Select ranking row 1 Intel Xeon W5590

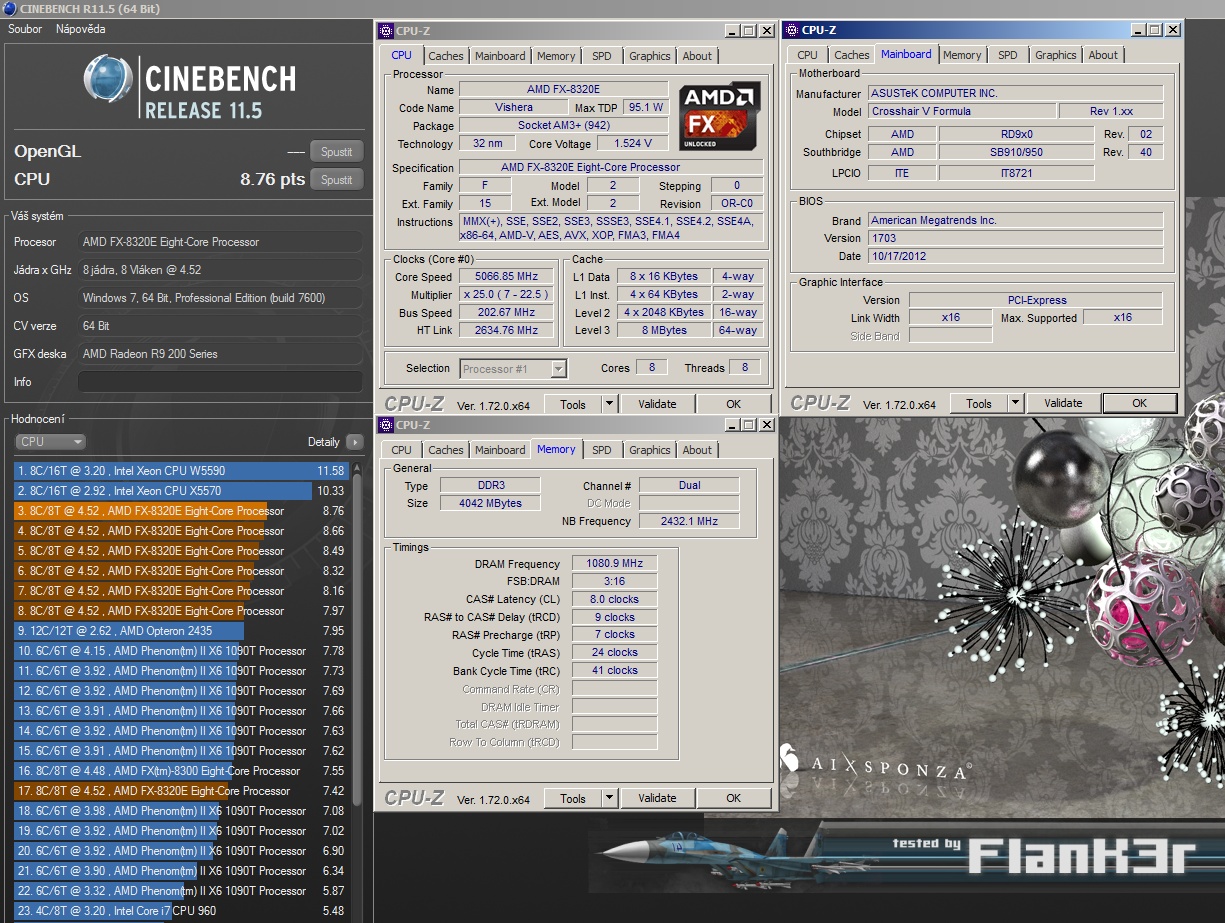point(181,471)
